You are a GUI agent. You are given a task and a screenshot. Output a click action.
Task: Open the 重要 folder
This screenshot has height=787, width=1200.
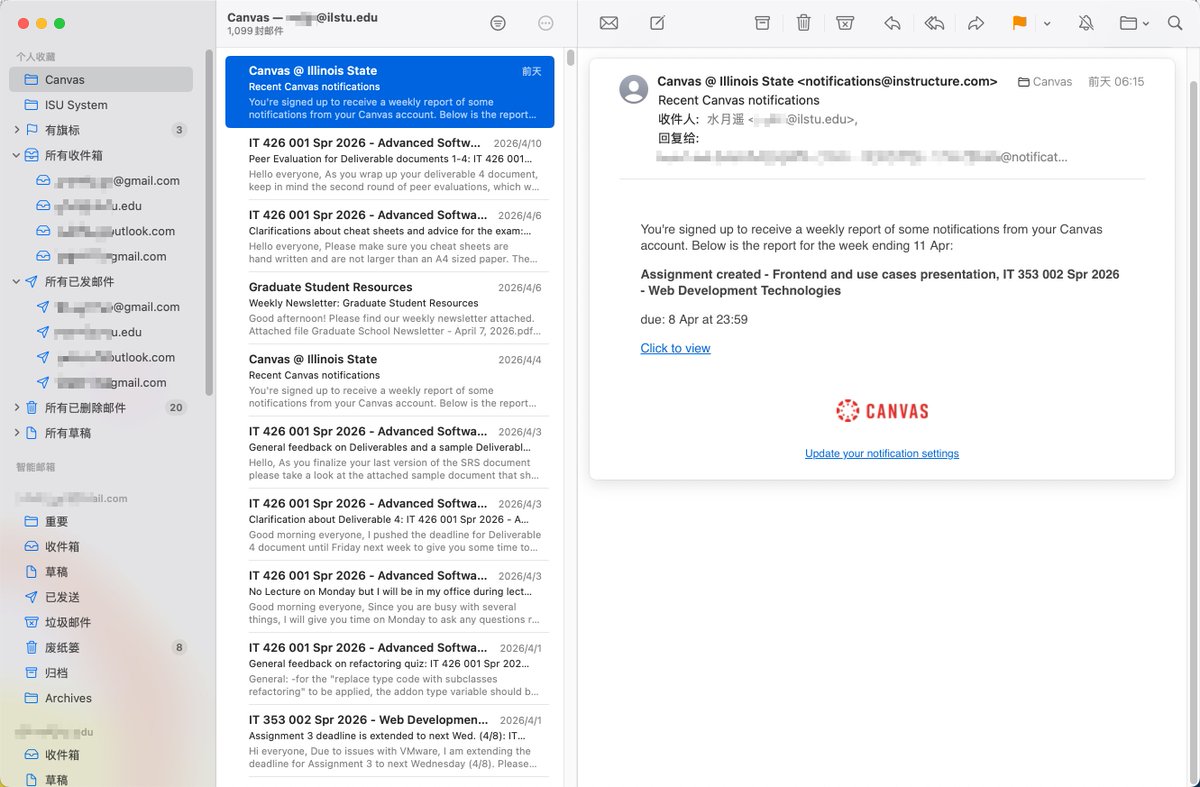[x=101, y=521]
